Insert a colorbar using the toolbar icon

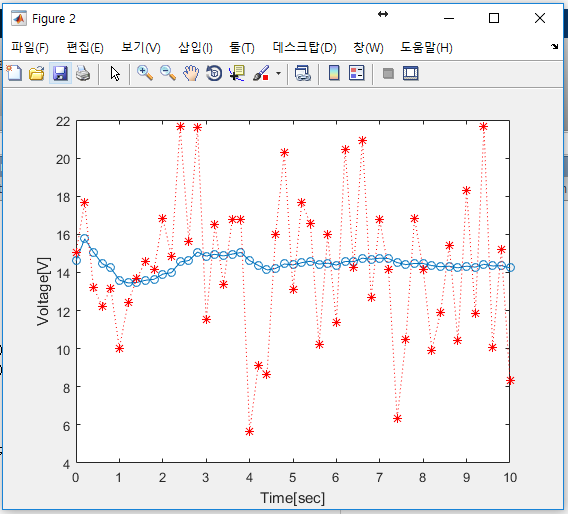click(334, 74)
